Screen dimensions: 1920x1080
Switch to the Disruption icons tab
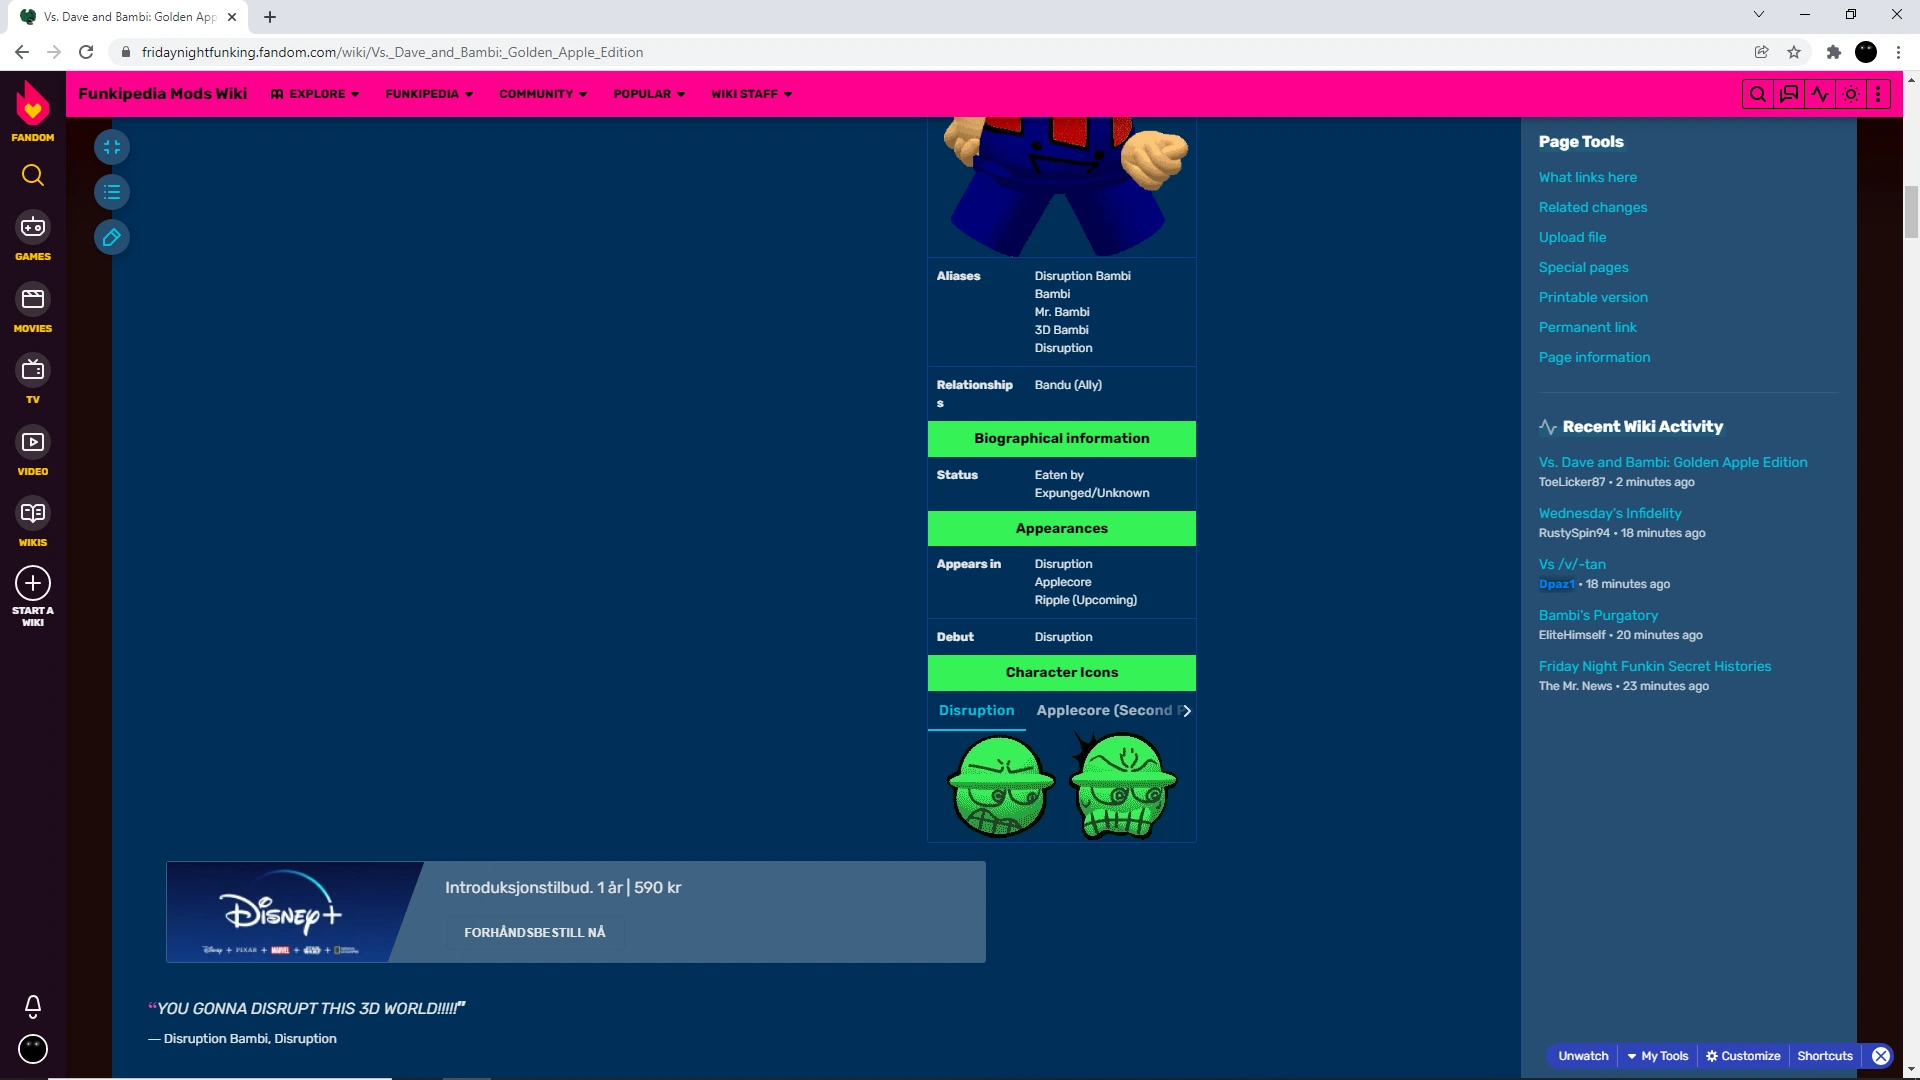tap(976, 710)
